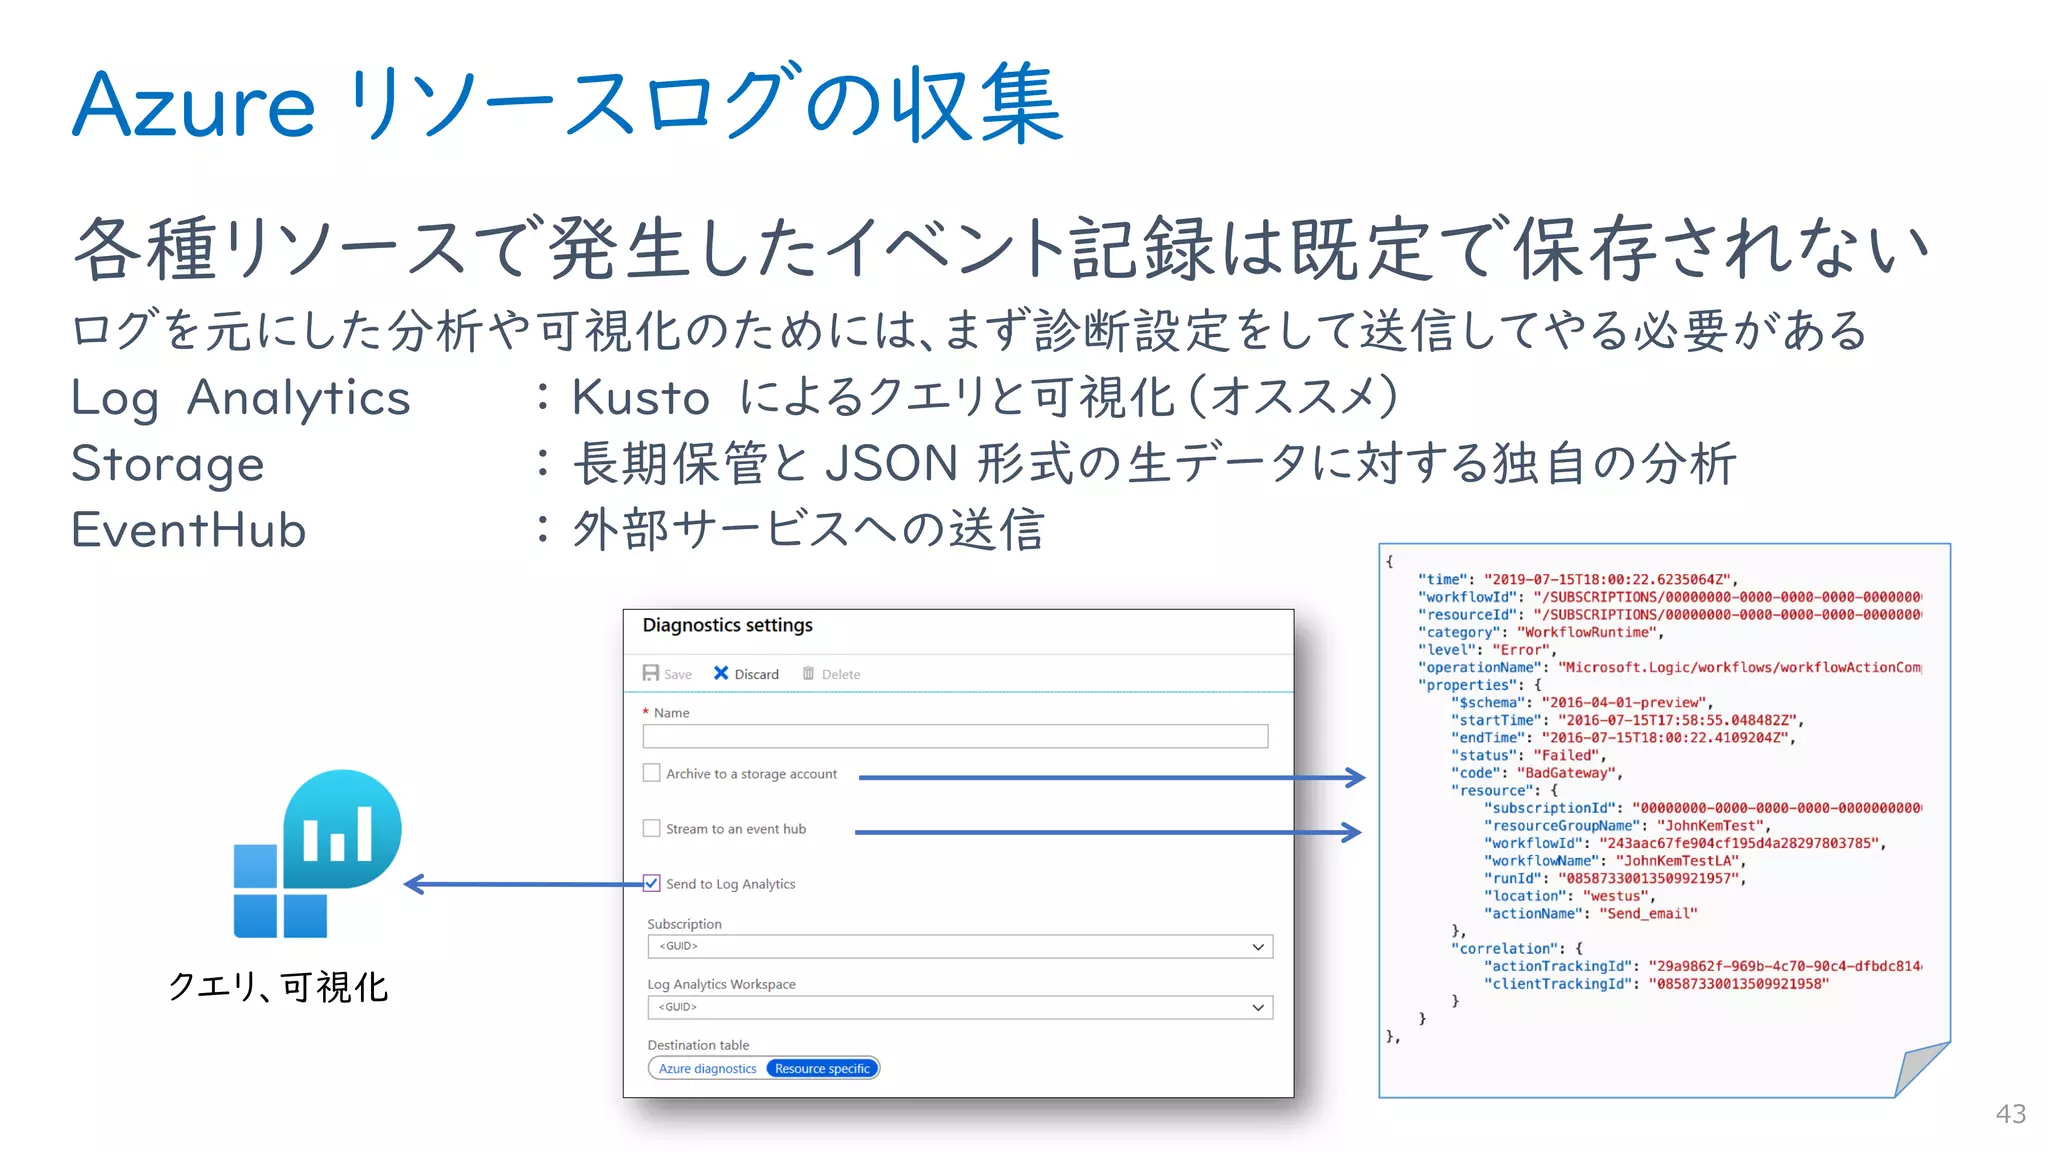Click the slide title "Azure リソースログの収集"
Screen dimensions: 2048x1152
(x=568, y=104)
